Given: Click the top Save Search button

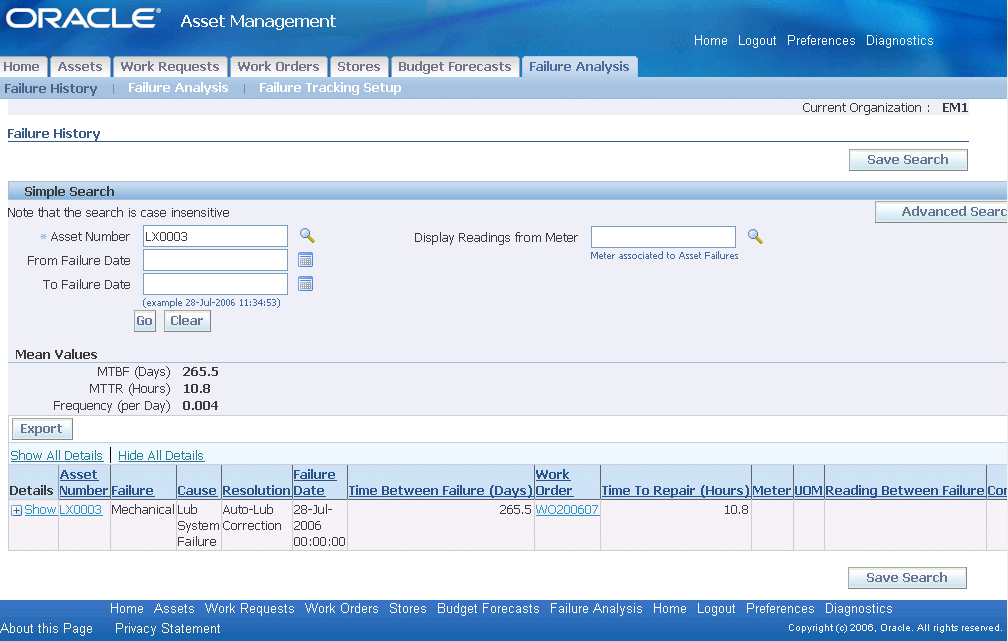Looking at the screenshot, I should click(x=908, y=159).
